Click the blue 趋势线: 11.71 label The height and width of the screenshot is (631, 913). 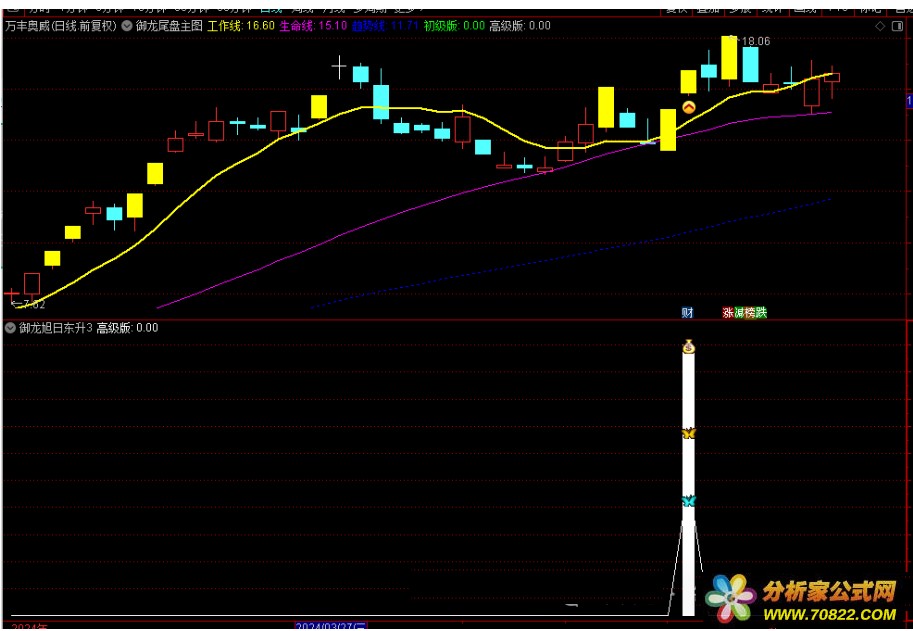coord(385,26)
